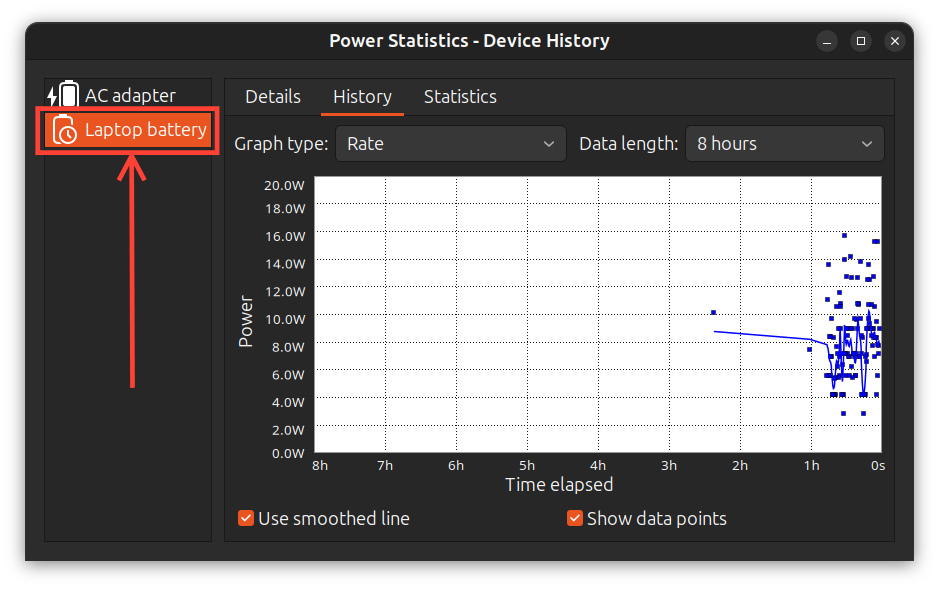
Task: Click the "Use smoothed line" label text
Action: click(x=334, y=518)
